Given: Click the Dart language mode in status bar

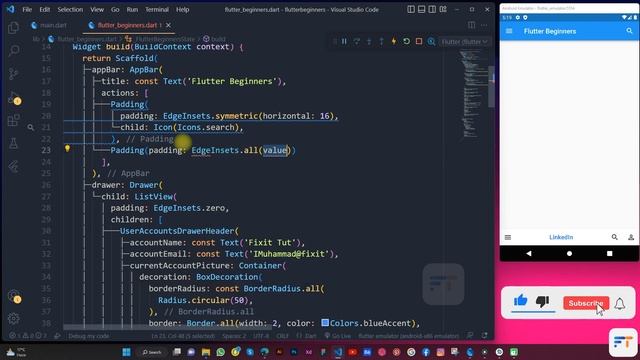Looking at the screenshot, I should point(306,336).
